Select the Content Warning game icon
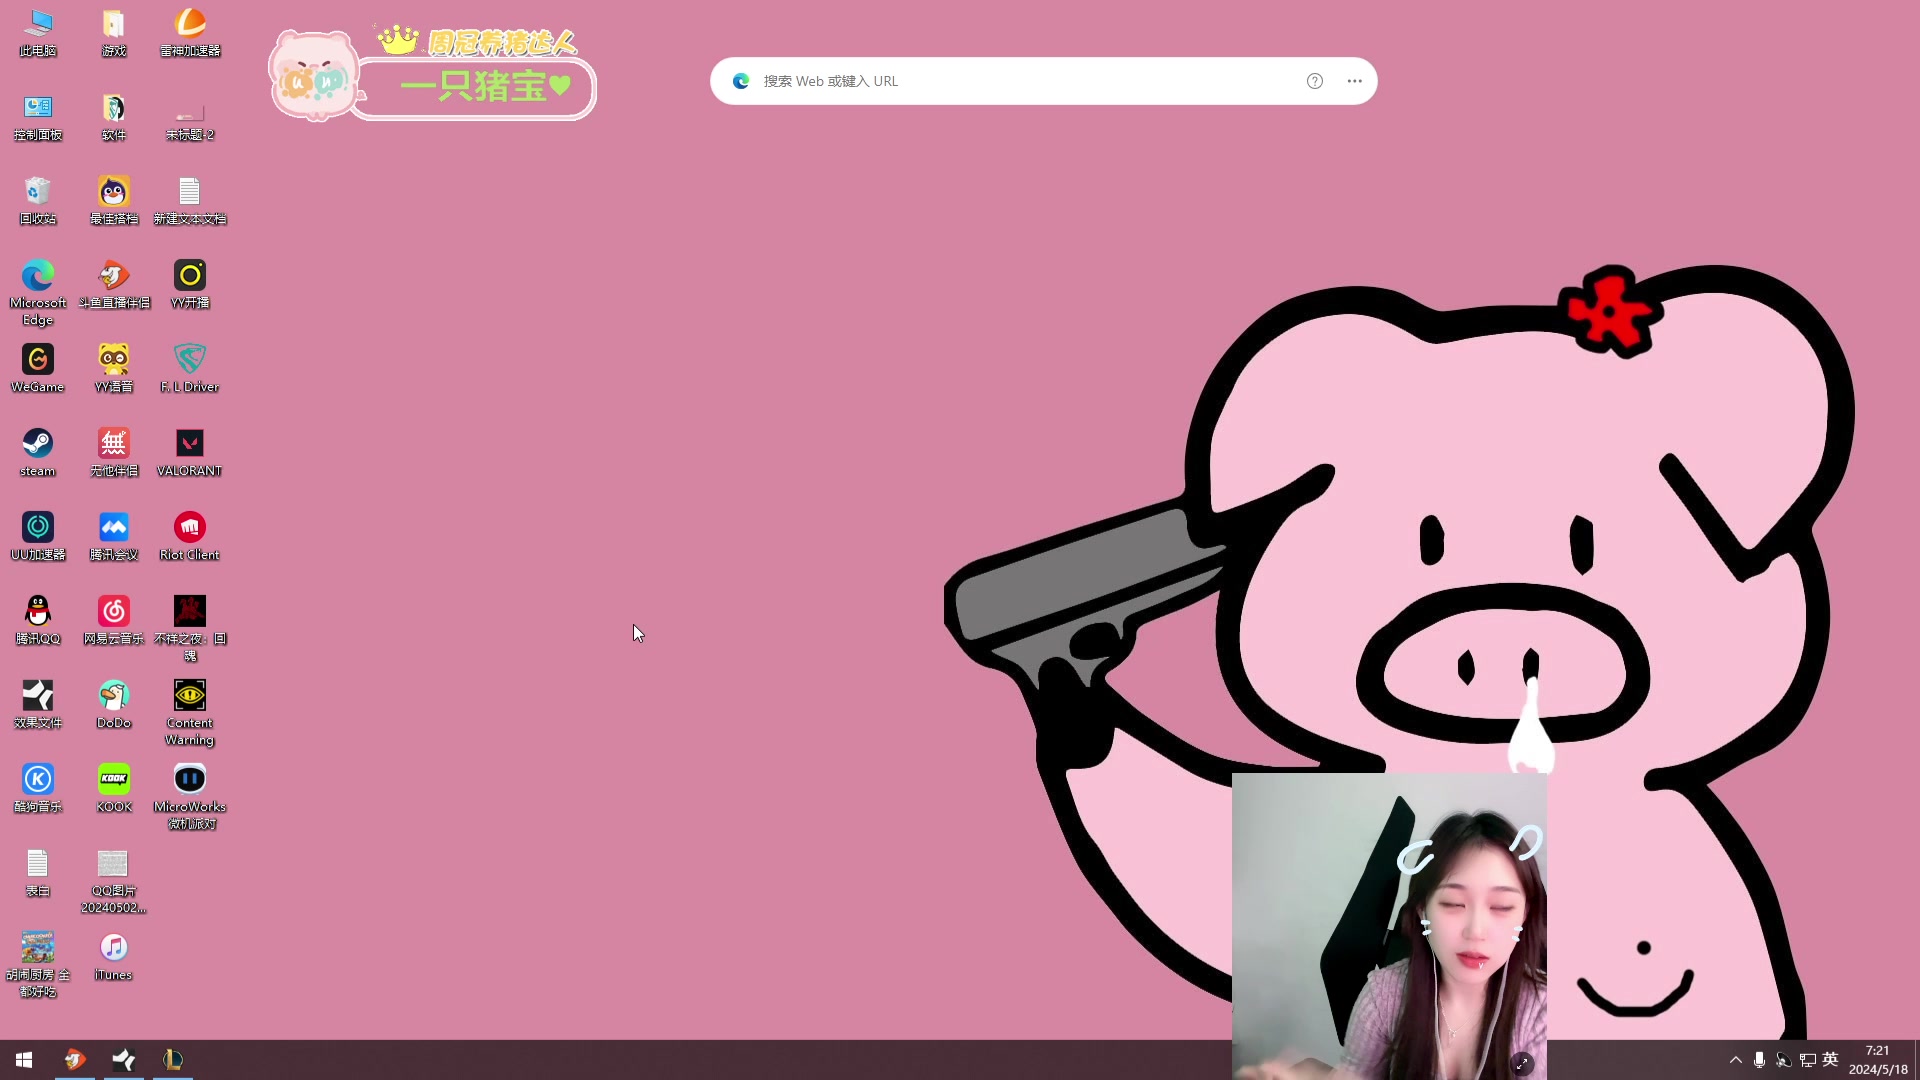 pyautogui.click(x=189, y=696)
